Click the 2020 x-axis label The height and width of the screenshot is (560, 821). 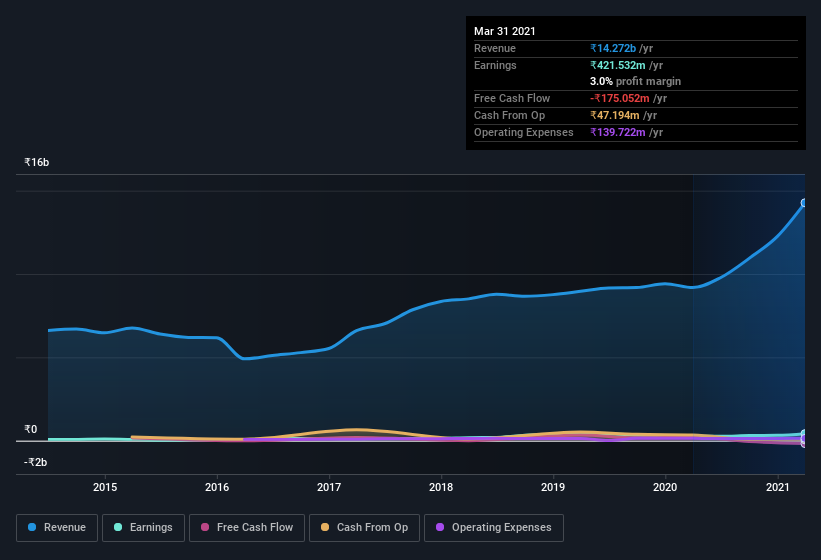pyautogui.click(x=665, y=487)
